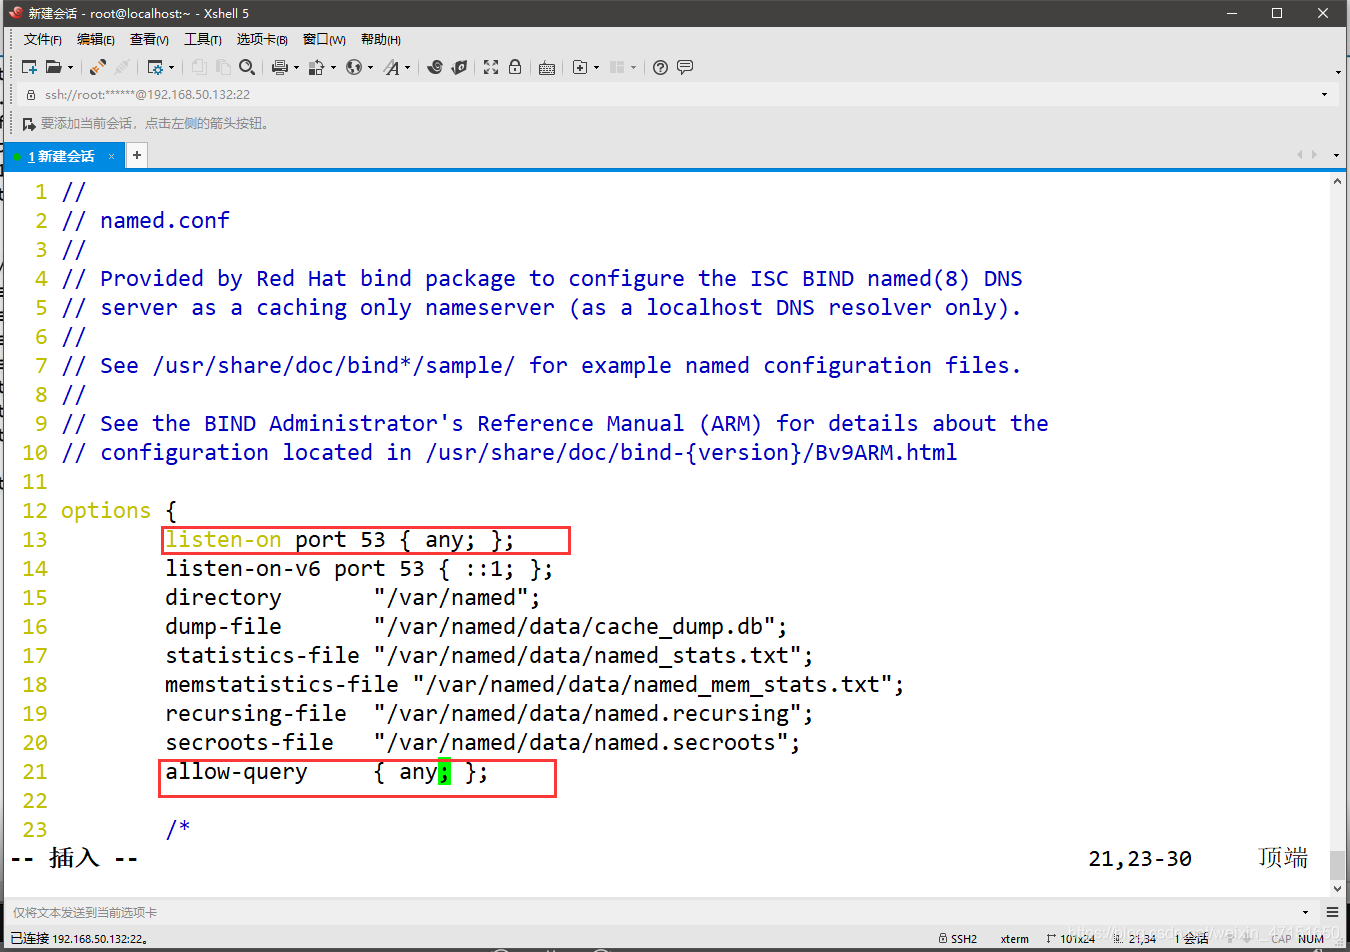Add a new tab with plus button
This screenshot has height=952, width=1350.
(137, 155)
